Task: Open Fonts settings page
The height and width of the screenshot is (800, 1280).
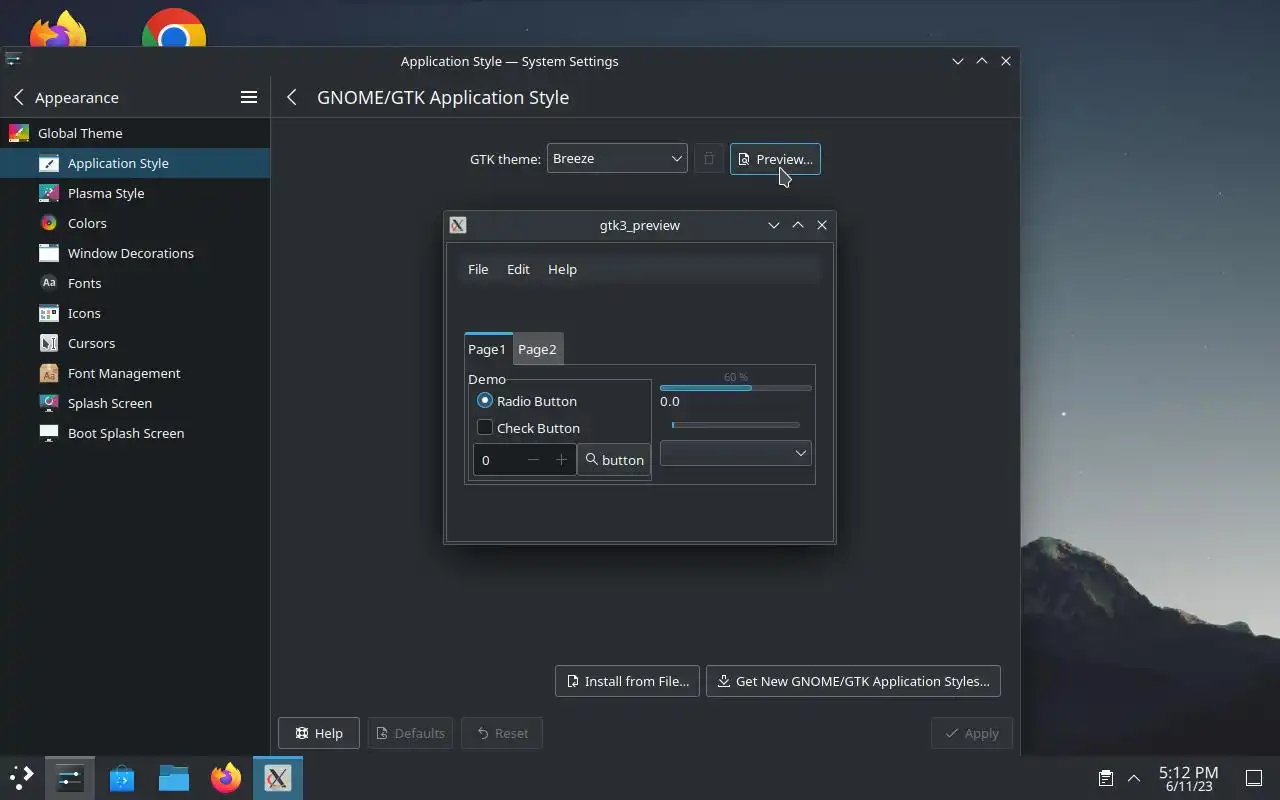Action: (x=135, y=283)
